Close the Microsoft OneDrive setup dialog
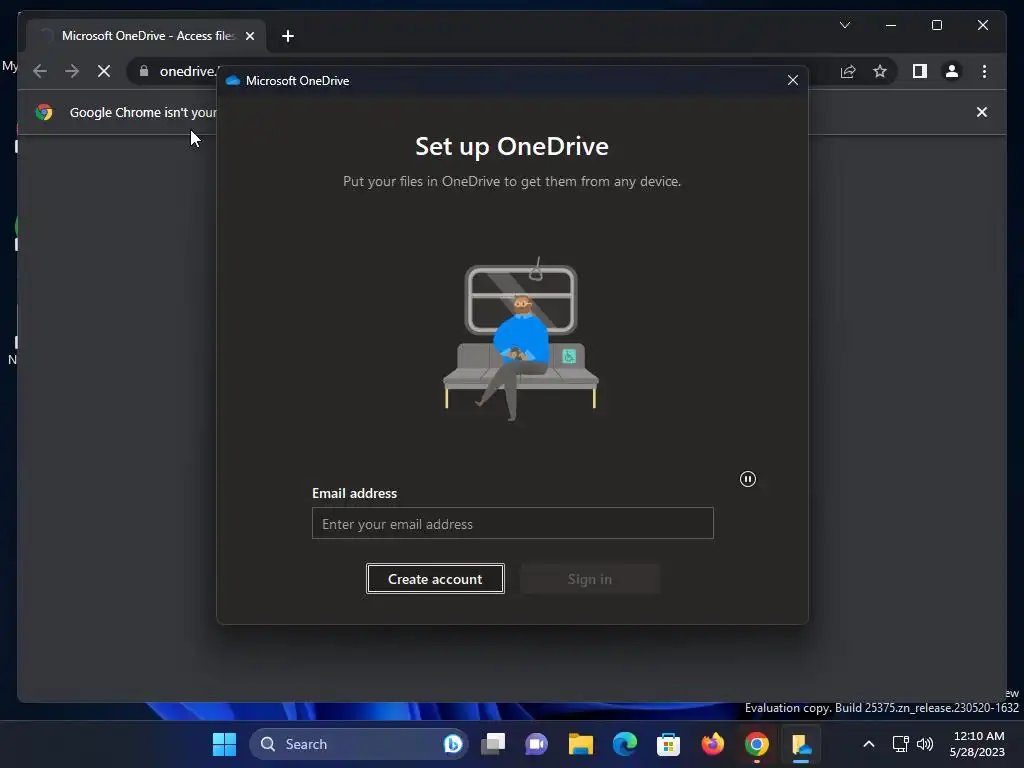The width and height of the screenshot is (1024, 768). click(793, 80)
